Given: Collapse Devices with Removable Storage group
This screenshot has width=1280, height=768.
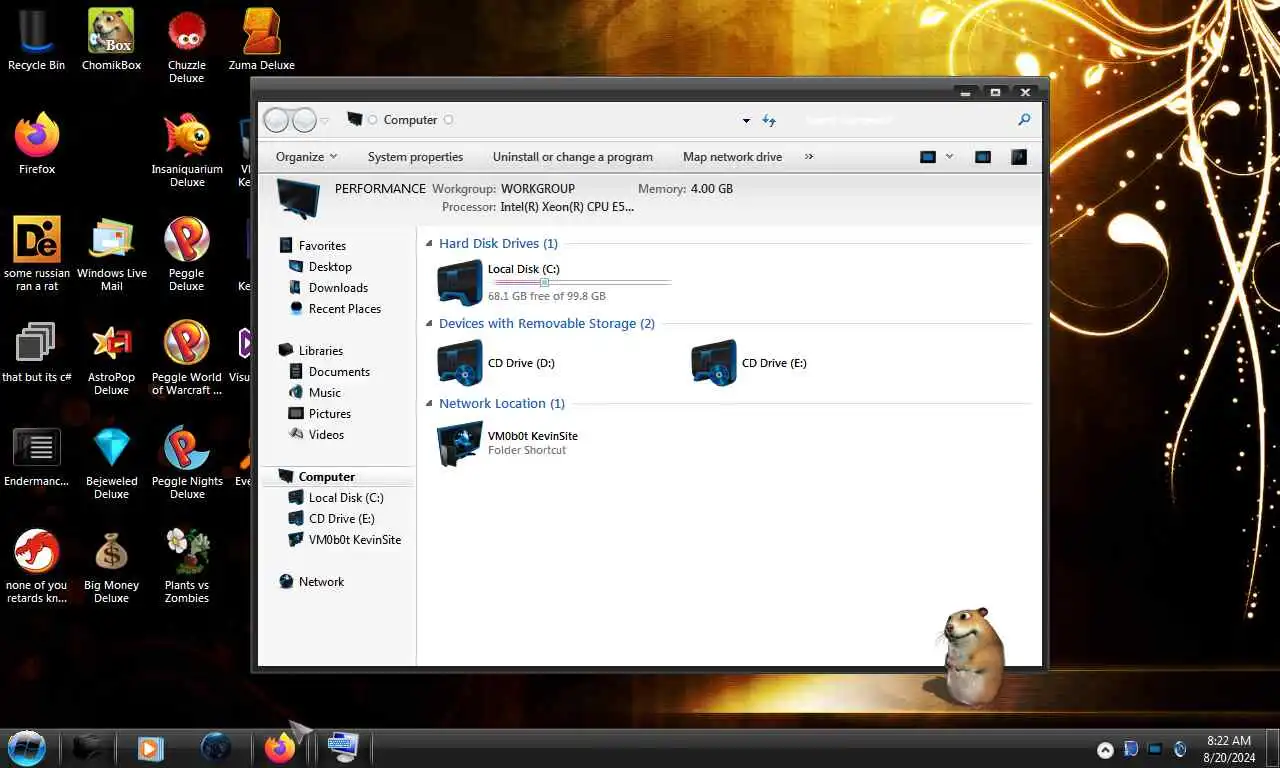Looking at the screenshot, I should (x=430, y=324).
